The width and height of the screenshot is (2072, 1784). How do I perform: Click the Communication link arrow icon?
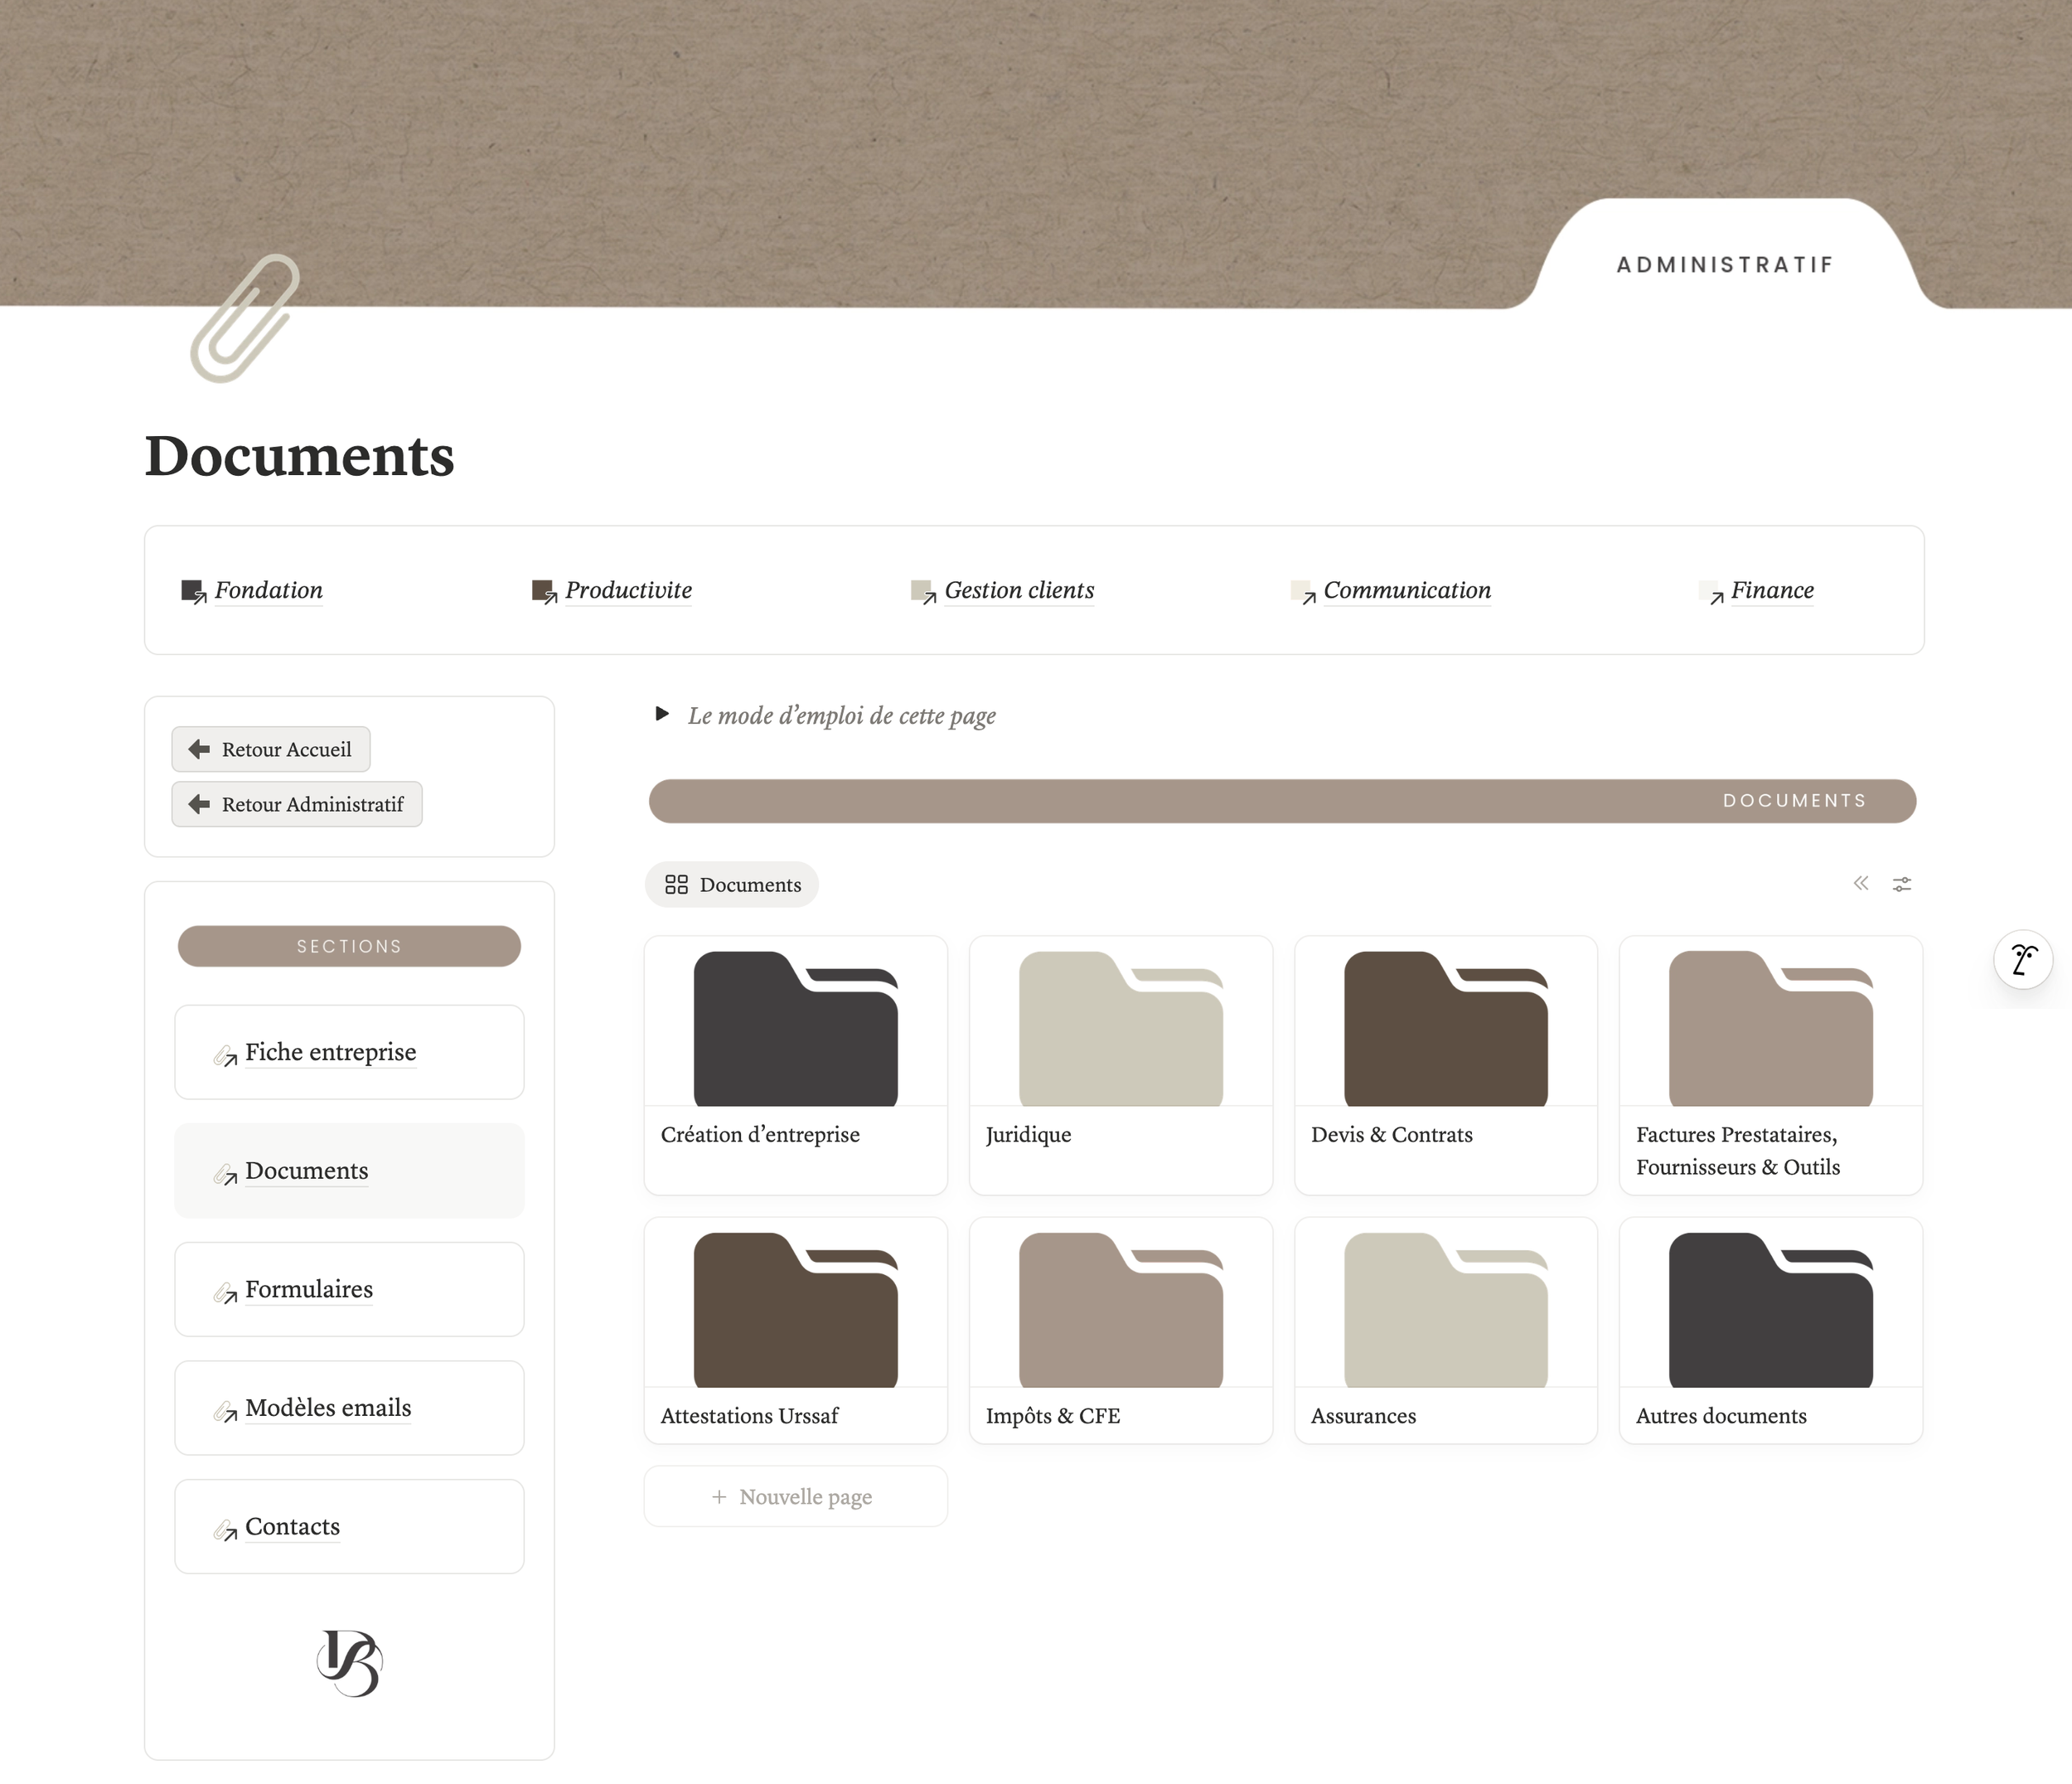1303,592
